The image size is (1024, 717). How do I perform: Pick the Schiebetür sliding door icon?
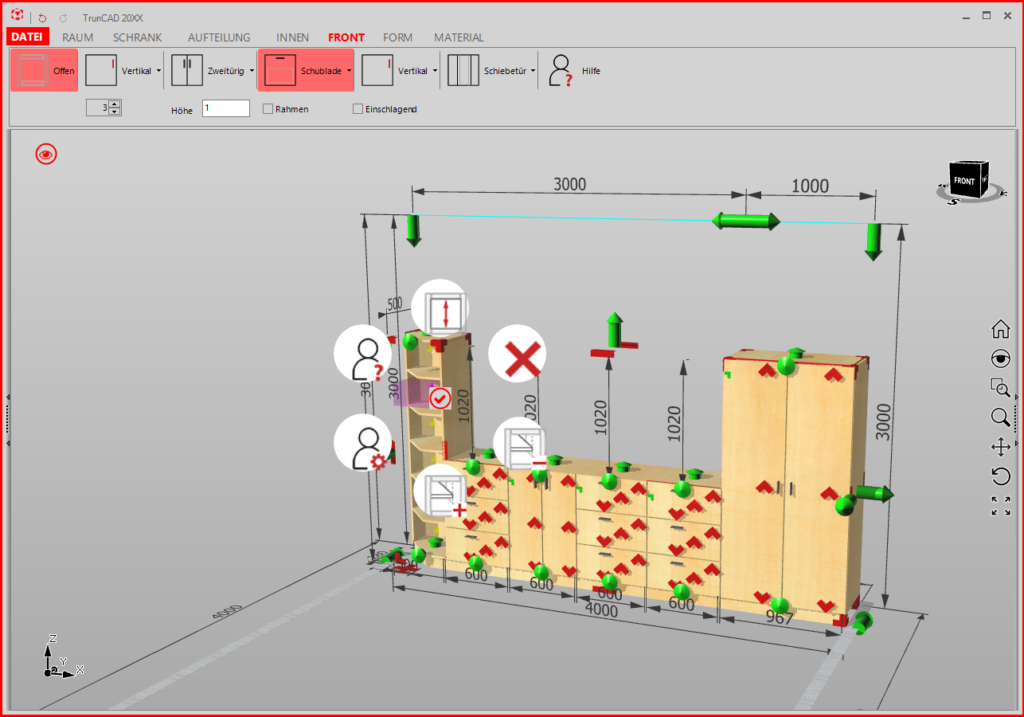point(464,71)
